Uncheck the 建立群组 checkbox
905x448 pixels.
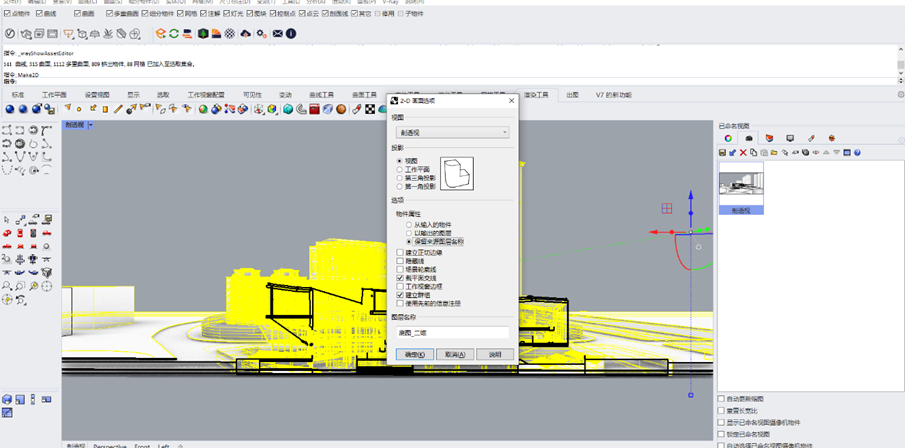400,295
